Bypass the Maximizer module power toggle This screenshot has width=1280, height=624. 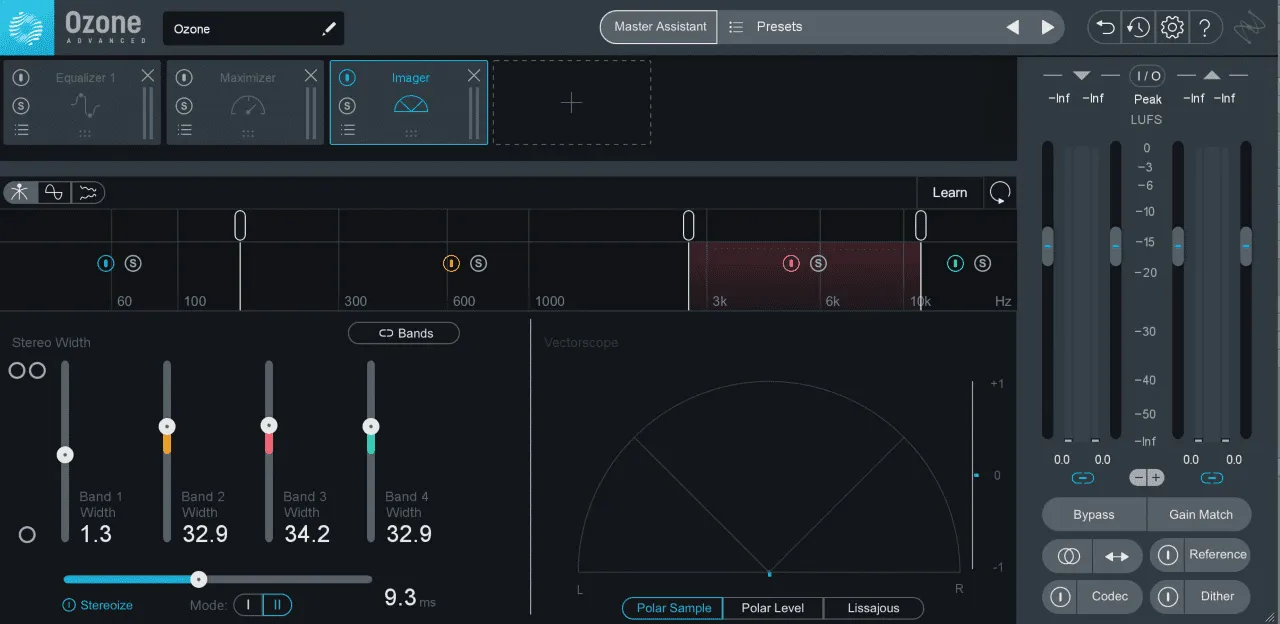click(184, 78)
